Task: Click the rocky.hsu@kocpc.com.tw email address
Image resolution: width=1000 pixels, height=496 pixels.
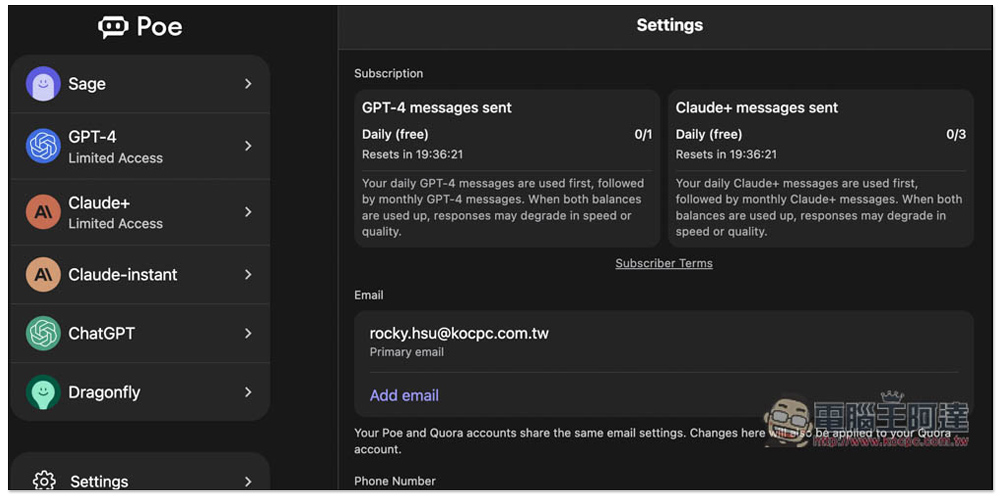Action: [459, 333]
